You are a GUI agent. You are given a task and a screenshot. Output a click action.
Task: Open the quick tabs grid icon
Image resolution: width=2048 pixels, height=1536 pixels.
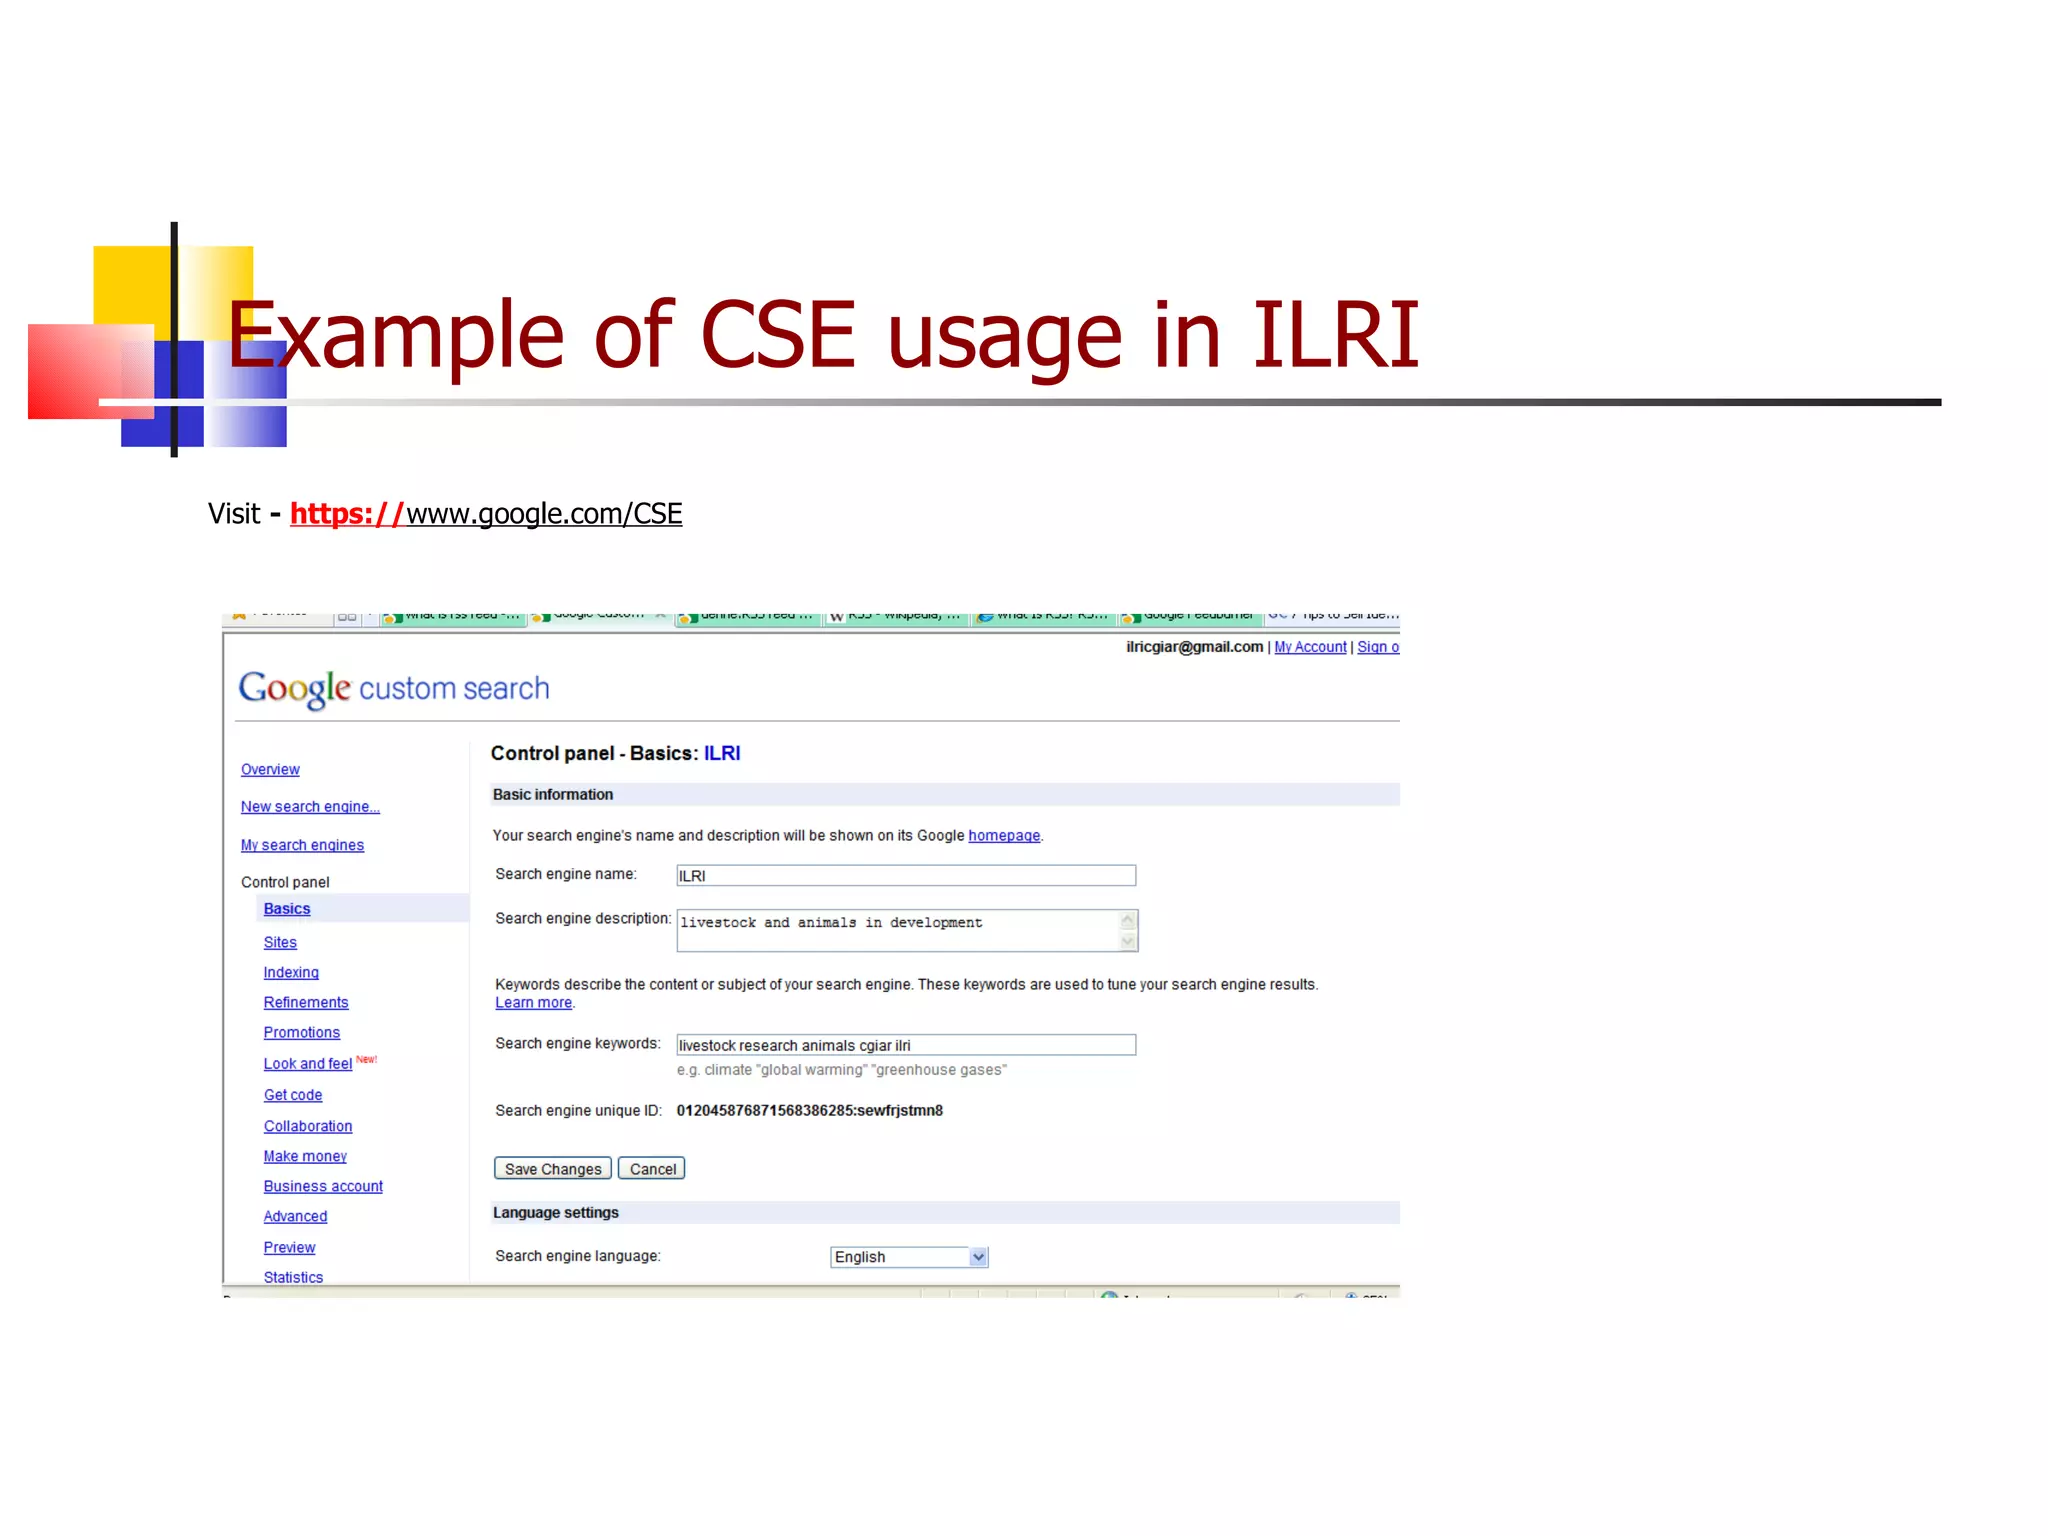click(x=347, y=617)
